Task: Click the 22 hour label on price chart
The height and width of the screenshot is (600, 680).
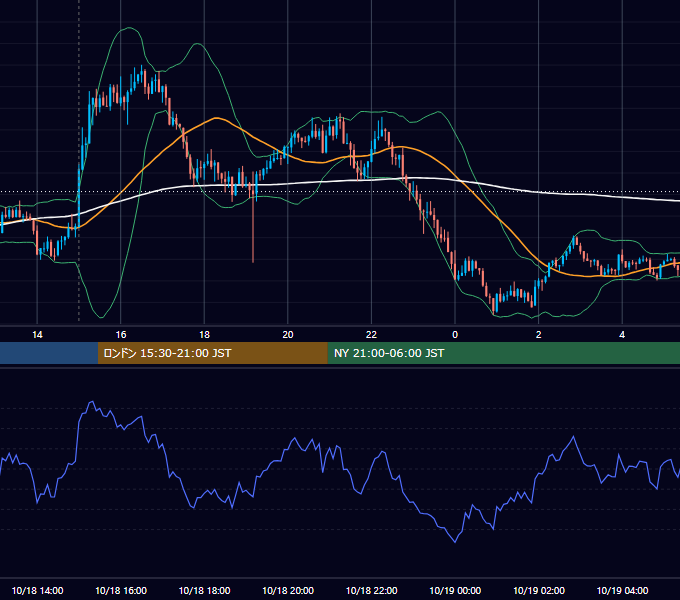Action: [x=371, y=335]
